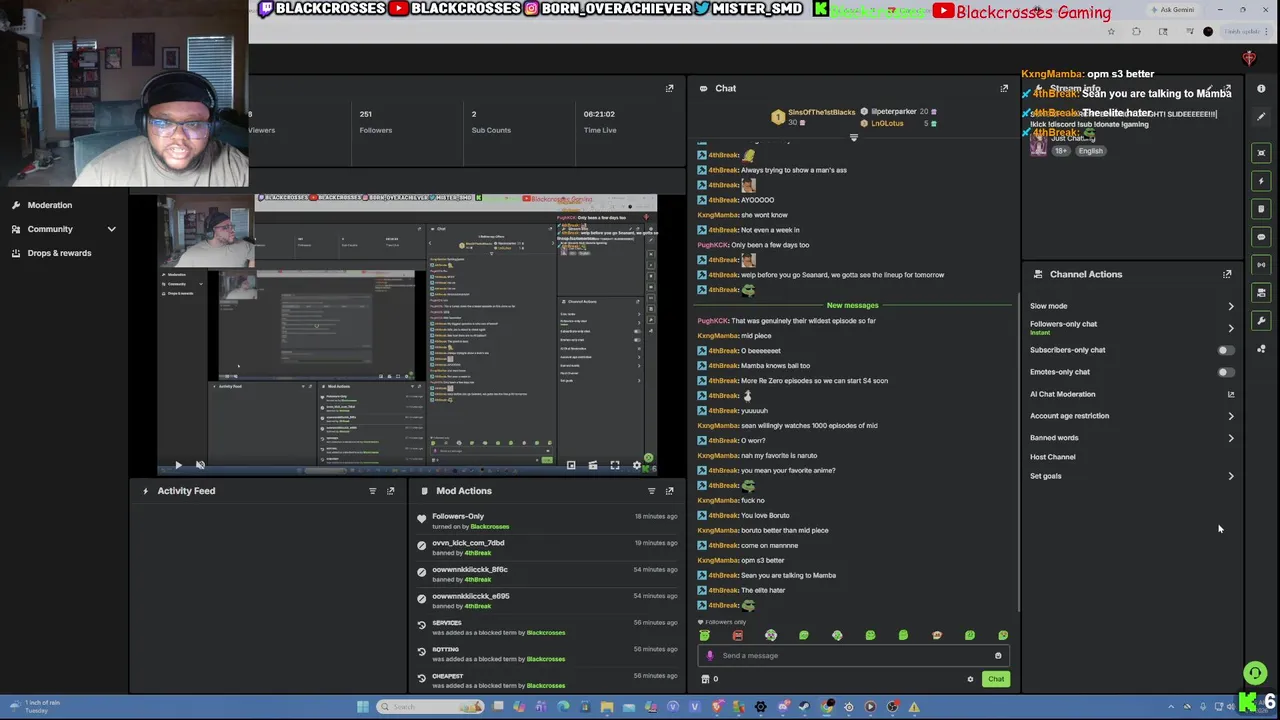
Task: Click the Send a message field
Action: pyautogui.click(x=852, y=656)
